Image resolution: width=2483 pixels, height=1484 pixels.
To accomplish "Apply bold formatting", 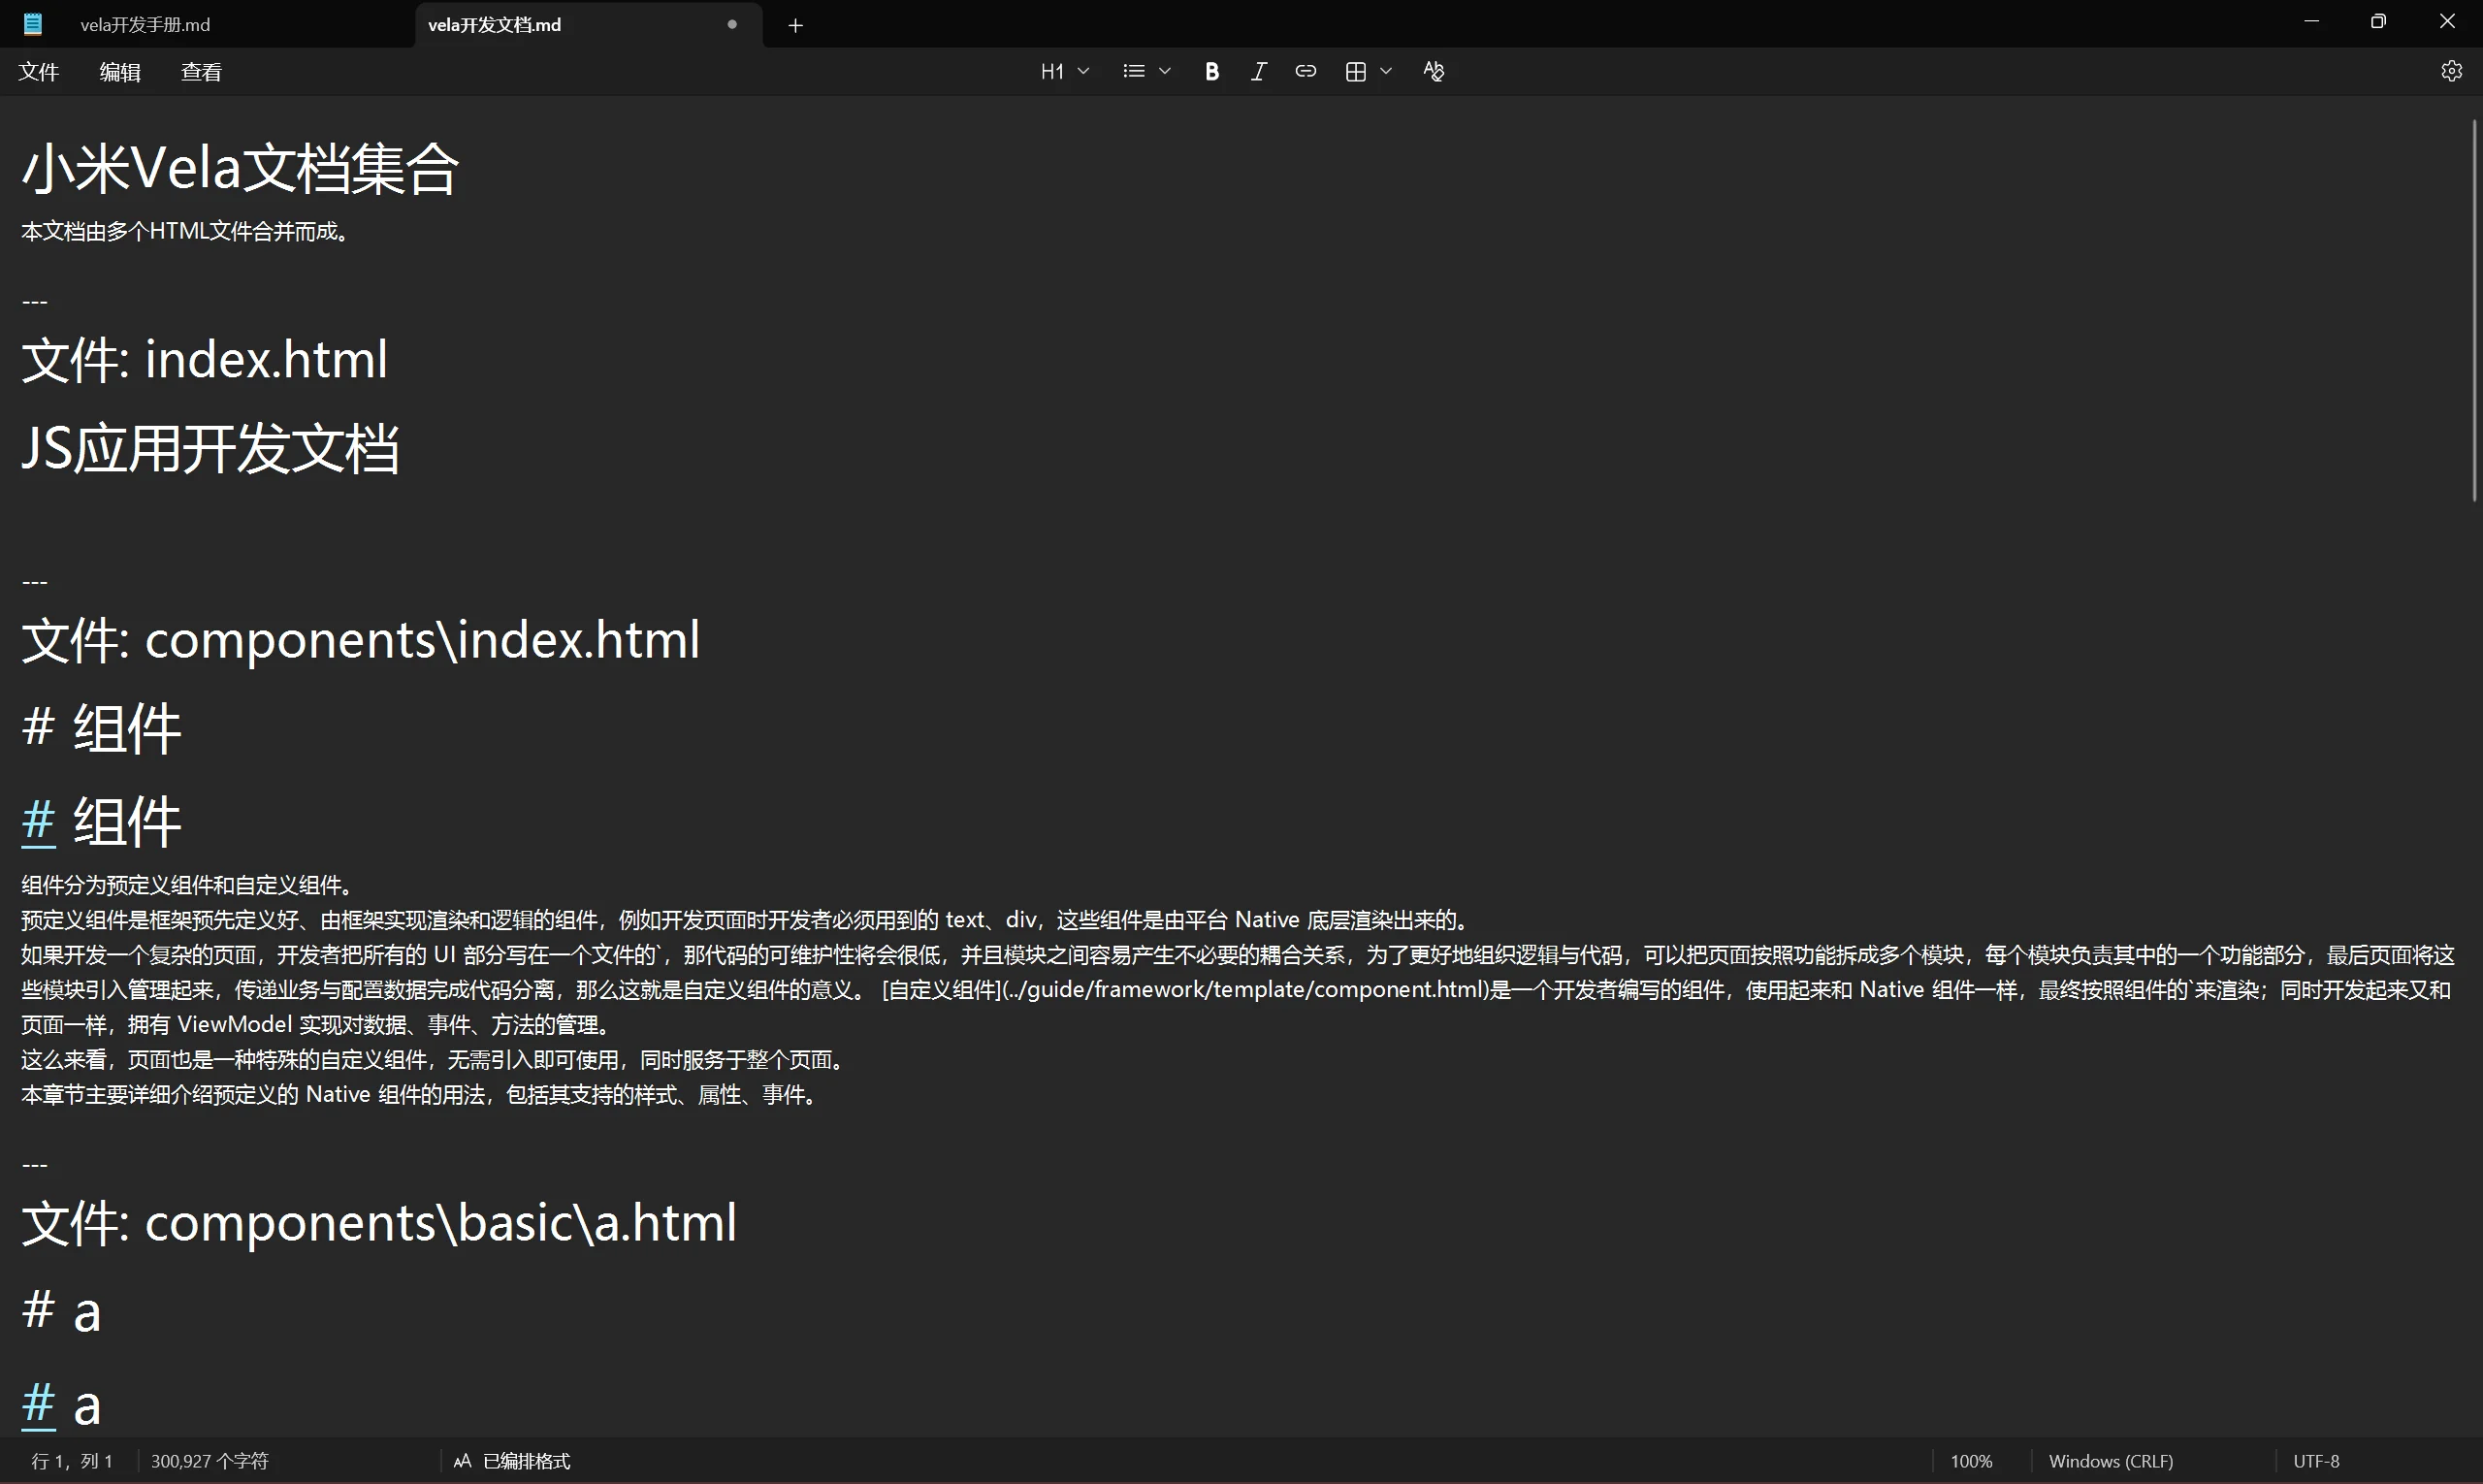I will point(1211,71).
